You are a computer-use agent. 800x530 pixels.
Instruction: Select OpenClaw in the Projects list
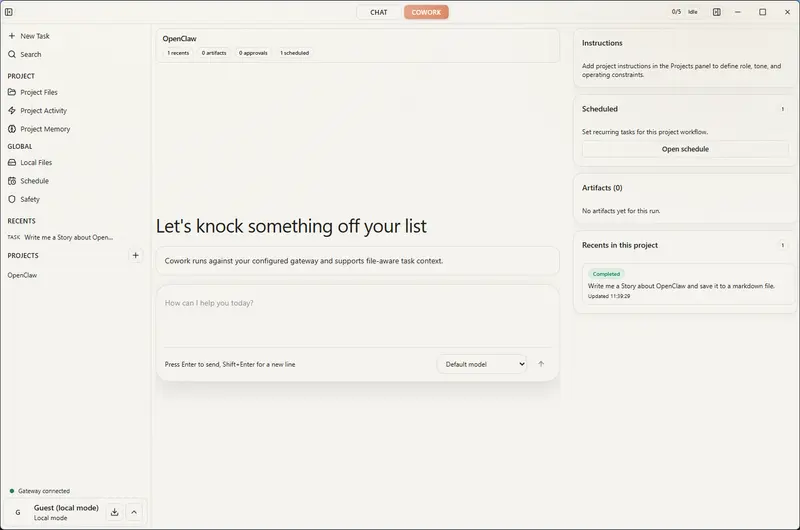click(22, 275)
